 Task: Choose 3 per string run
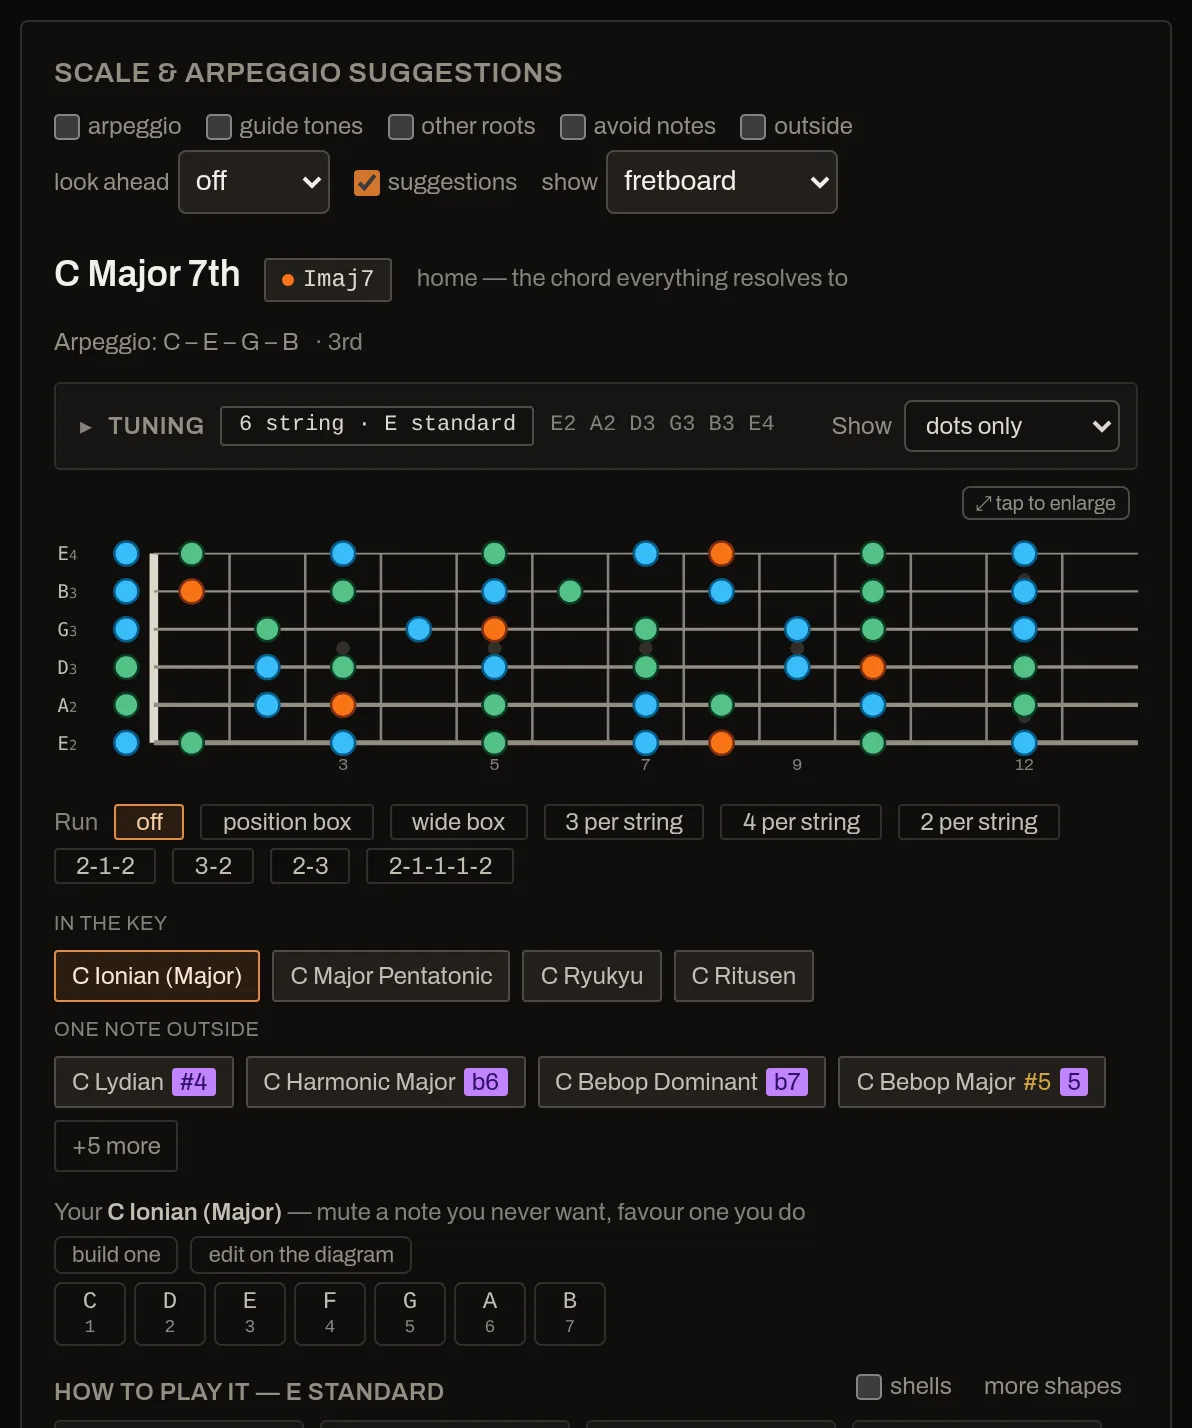[x=624, y=822]
